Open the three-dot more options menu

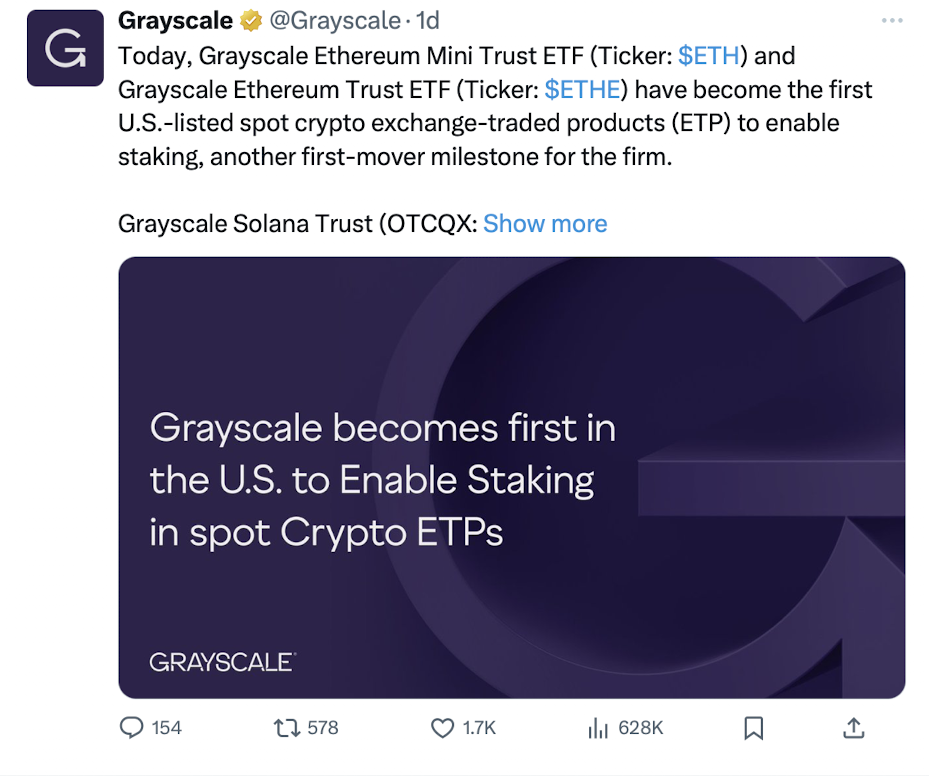pyautogui.click(x=892, y=21)
